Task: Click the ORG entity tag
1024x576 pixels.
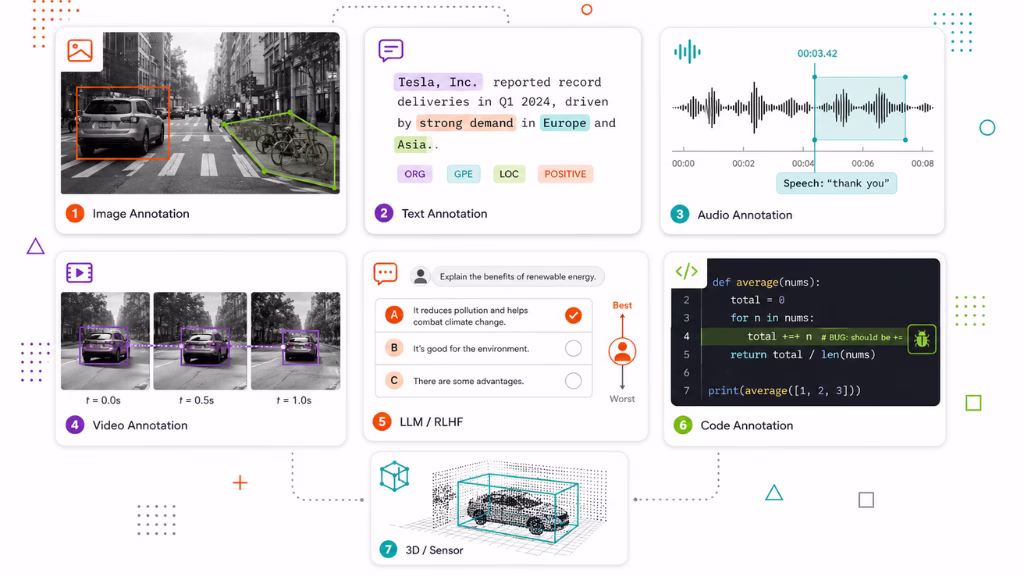Action: pyautogui.click(x=415, y=174)
